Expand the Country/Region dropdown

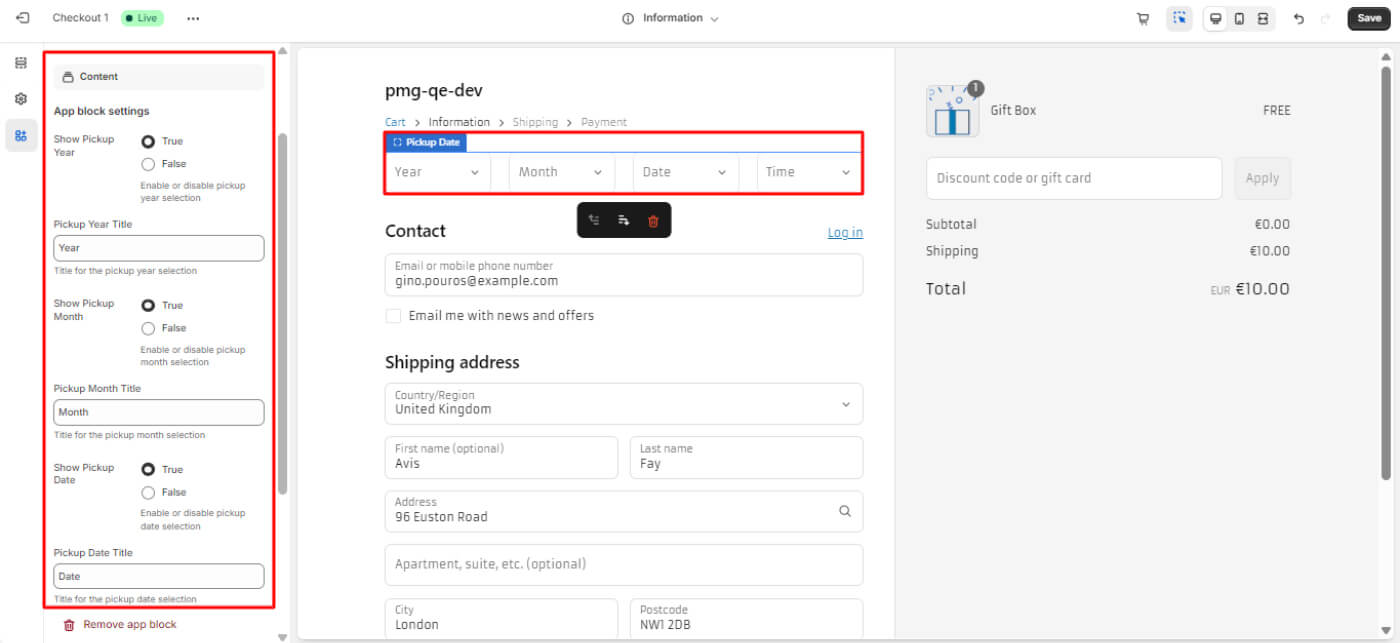coord(623,404)
